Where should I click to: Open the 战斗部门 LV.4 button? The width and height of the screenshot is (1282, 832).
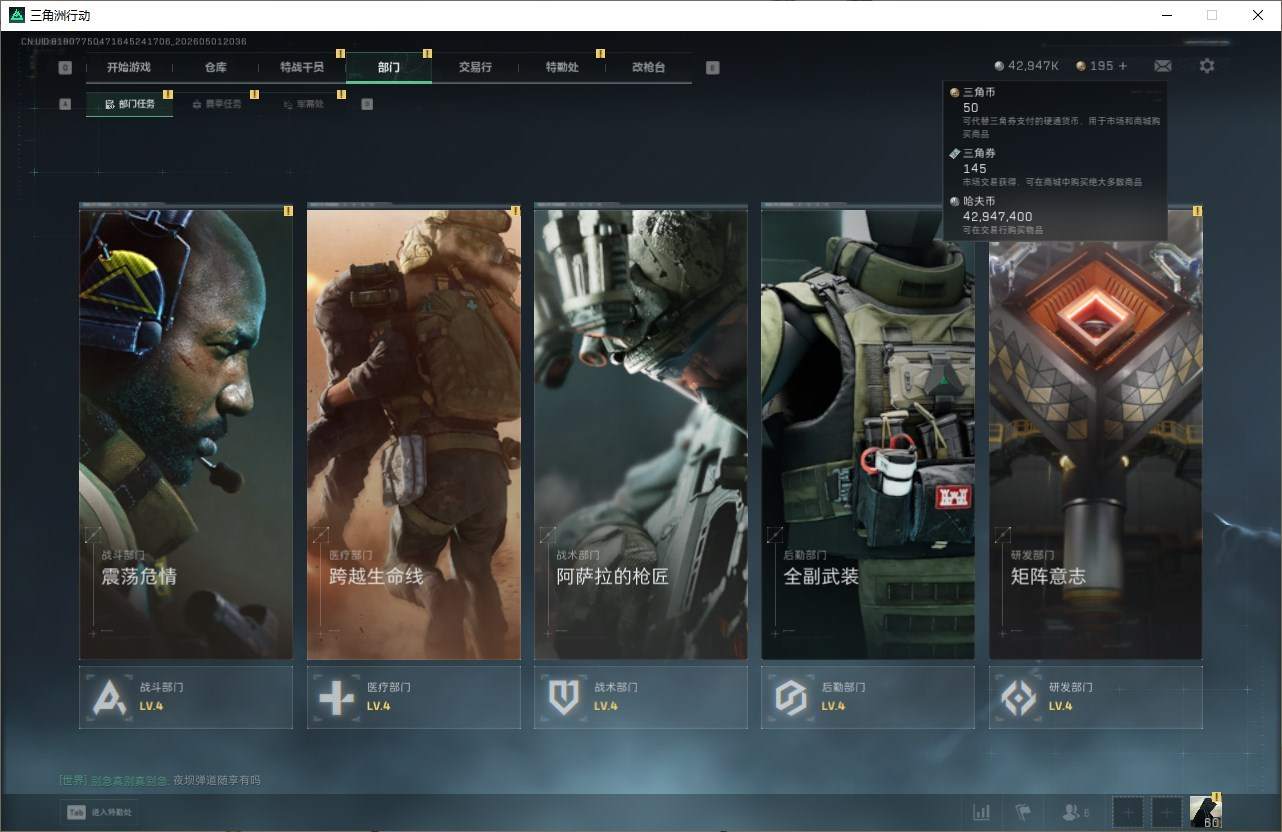186,697
